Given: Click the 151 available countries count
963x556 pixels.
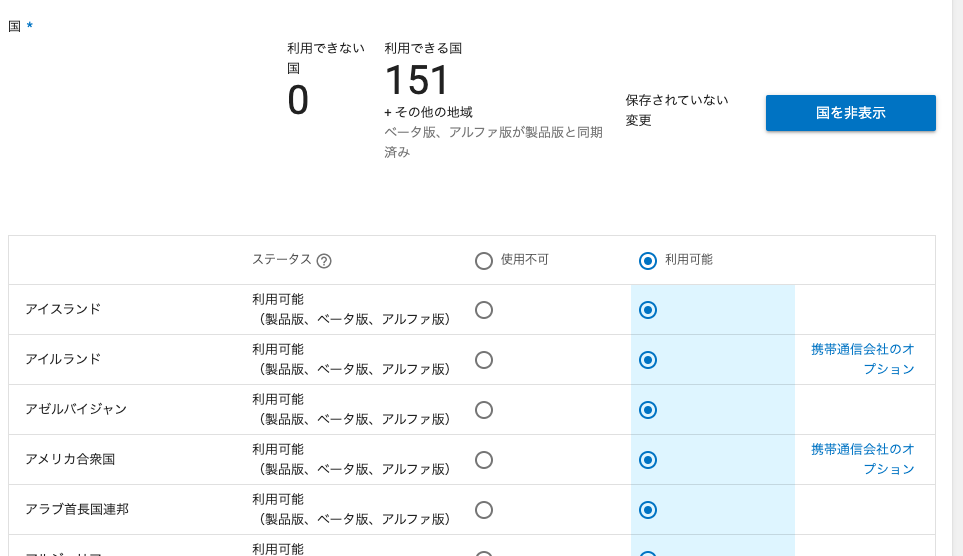Looking at the screenshot, I should [417, 80].
